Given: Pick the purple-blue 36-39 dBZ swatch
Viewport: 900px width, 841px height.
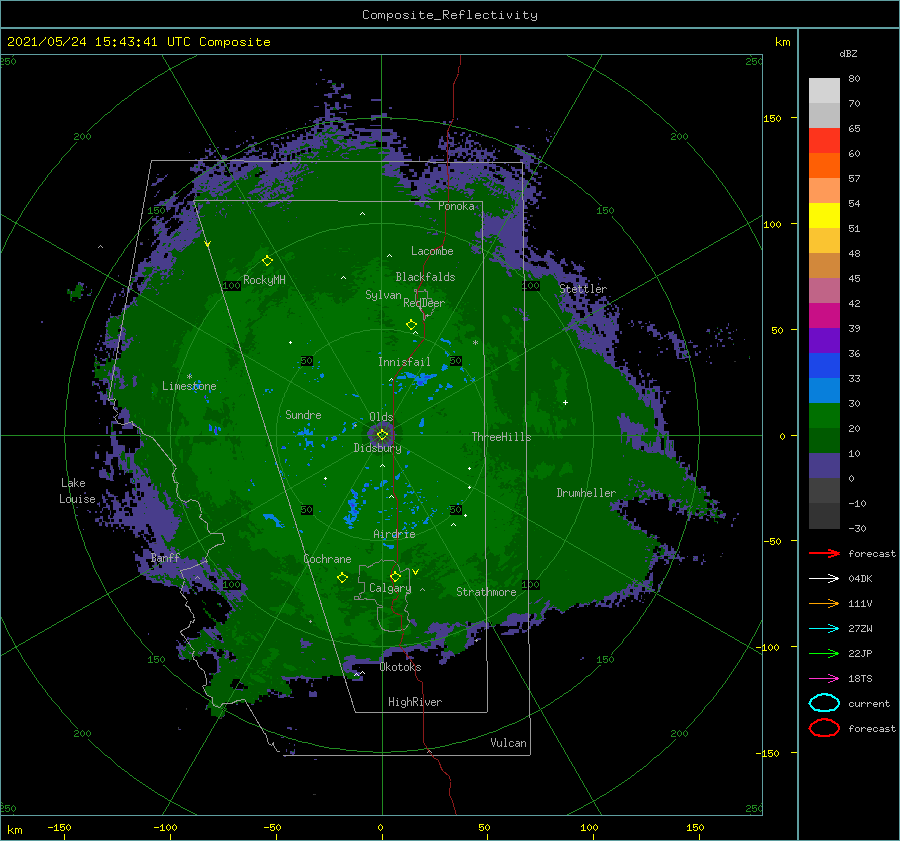Looking at the screenshot, I should click(x=824, y=341).
